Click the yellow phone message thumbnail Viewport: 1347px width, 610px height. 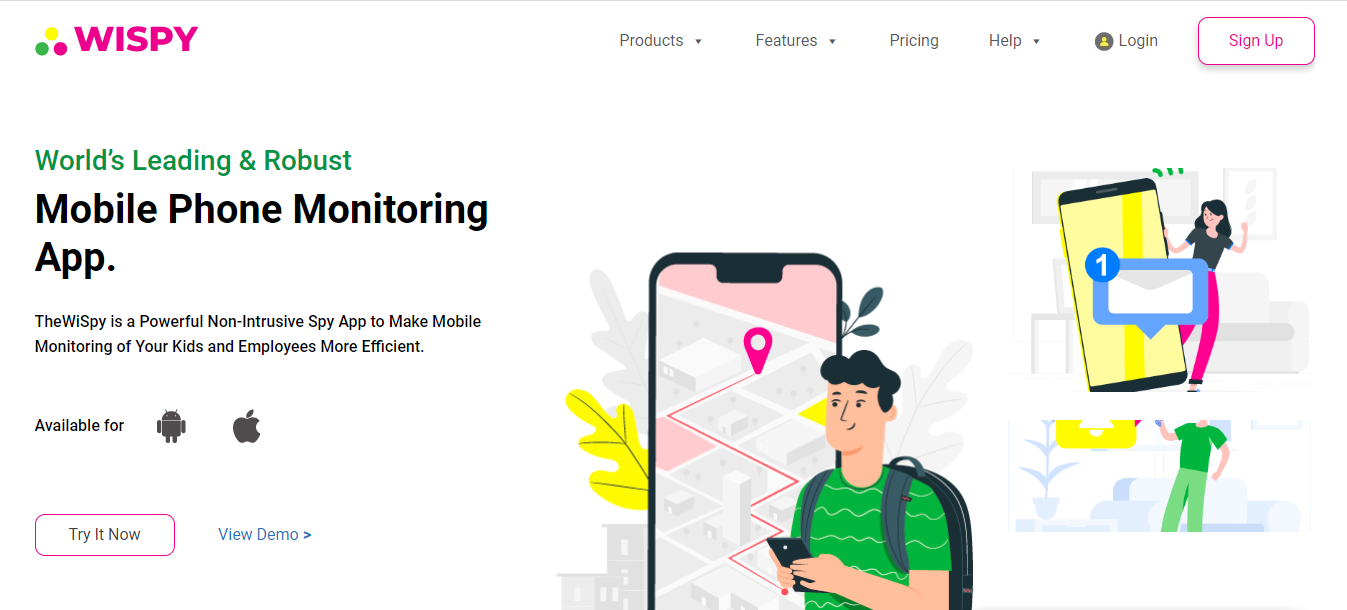coord(1160,279)
